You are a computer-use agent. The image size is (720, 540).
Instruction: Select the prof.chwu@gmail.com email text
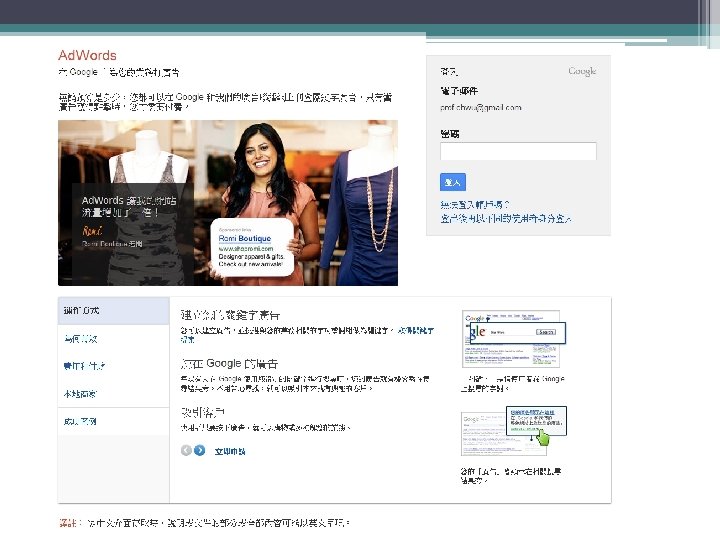pyautogui.click(x=480, y=107)
